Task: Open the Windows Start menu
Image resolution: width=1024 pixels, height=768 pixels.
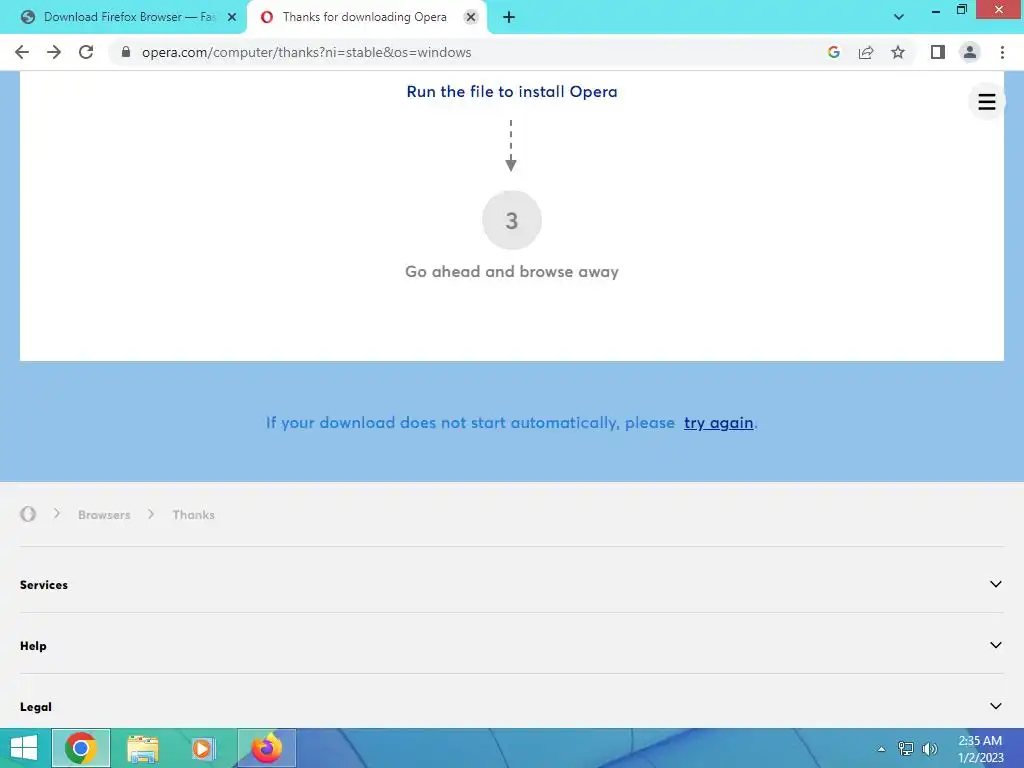Action: (24, 748)
